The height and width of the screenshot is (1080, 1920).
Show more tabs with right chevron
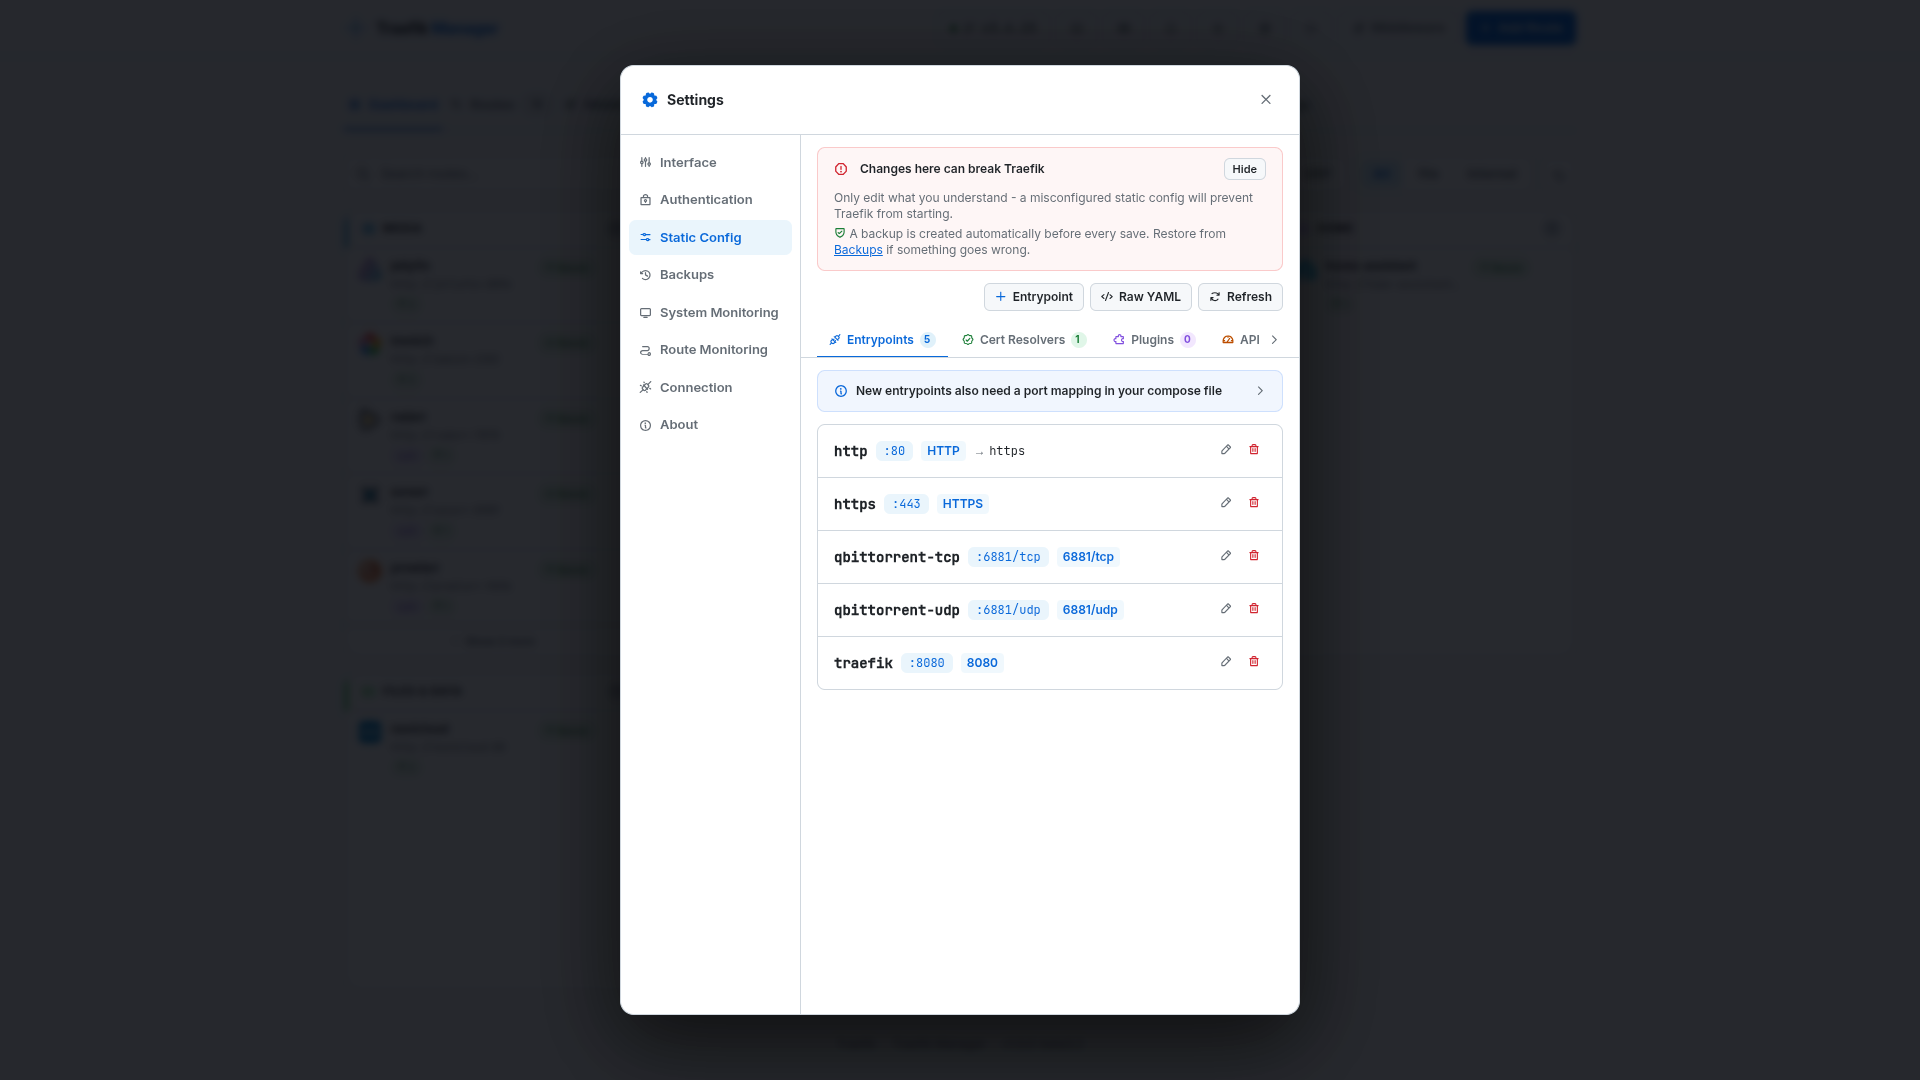1274,340
